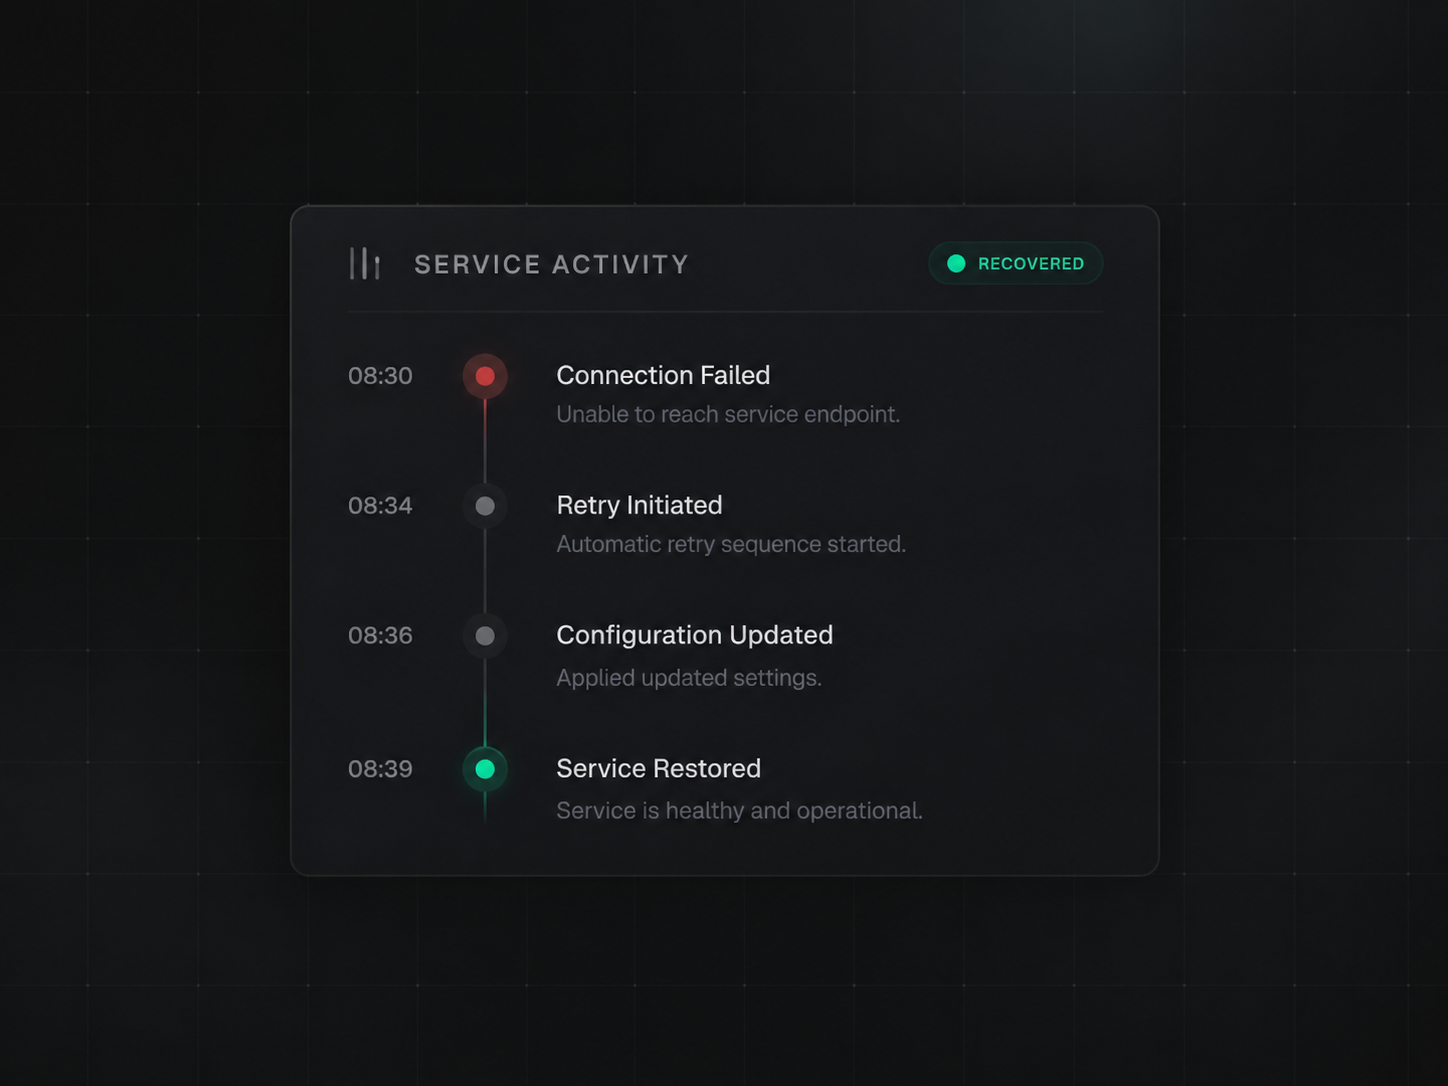Select the red Connection Failed timeline marker
Screen dimensions: 1448x1086
[x=485, y=376]
